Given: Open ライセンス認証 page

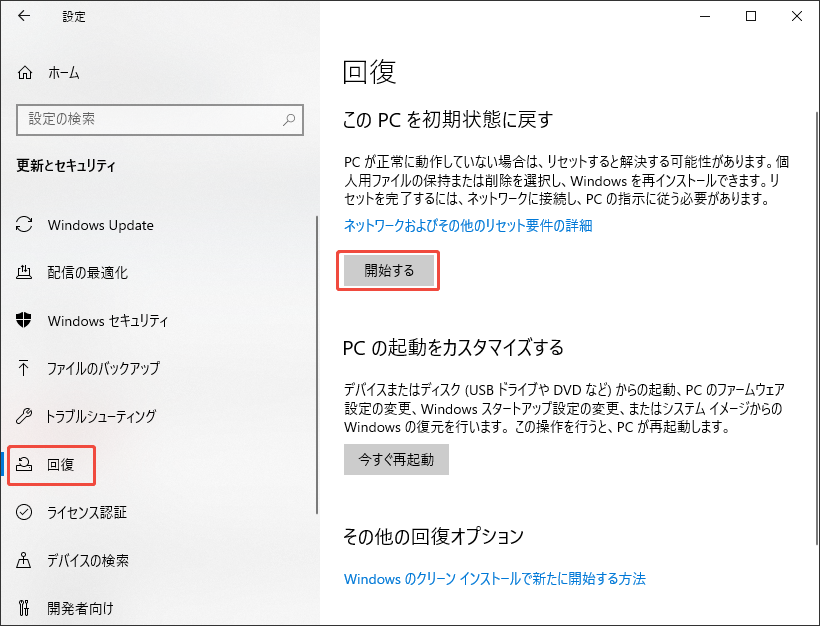Looking at the screenshot, I should point(87,513).
